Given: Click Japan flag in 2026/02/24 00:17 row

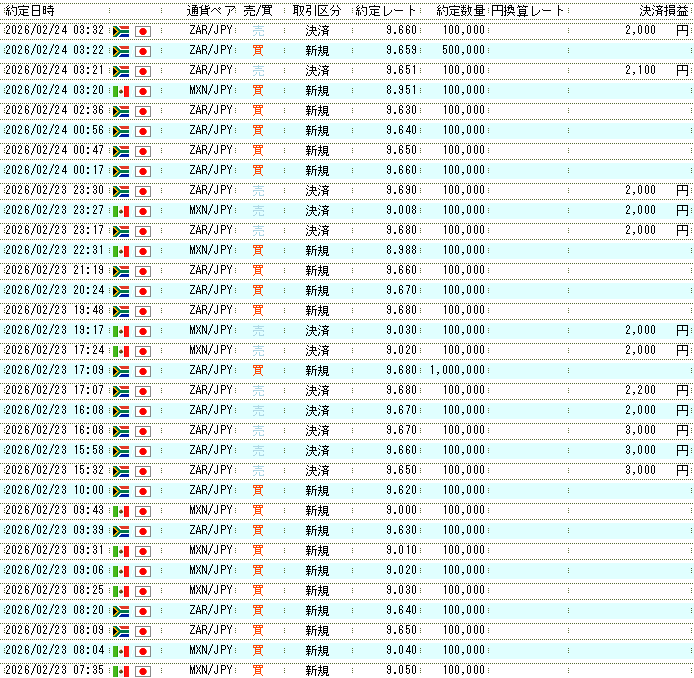Looking at the screenshot, I should coord(142,171).
